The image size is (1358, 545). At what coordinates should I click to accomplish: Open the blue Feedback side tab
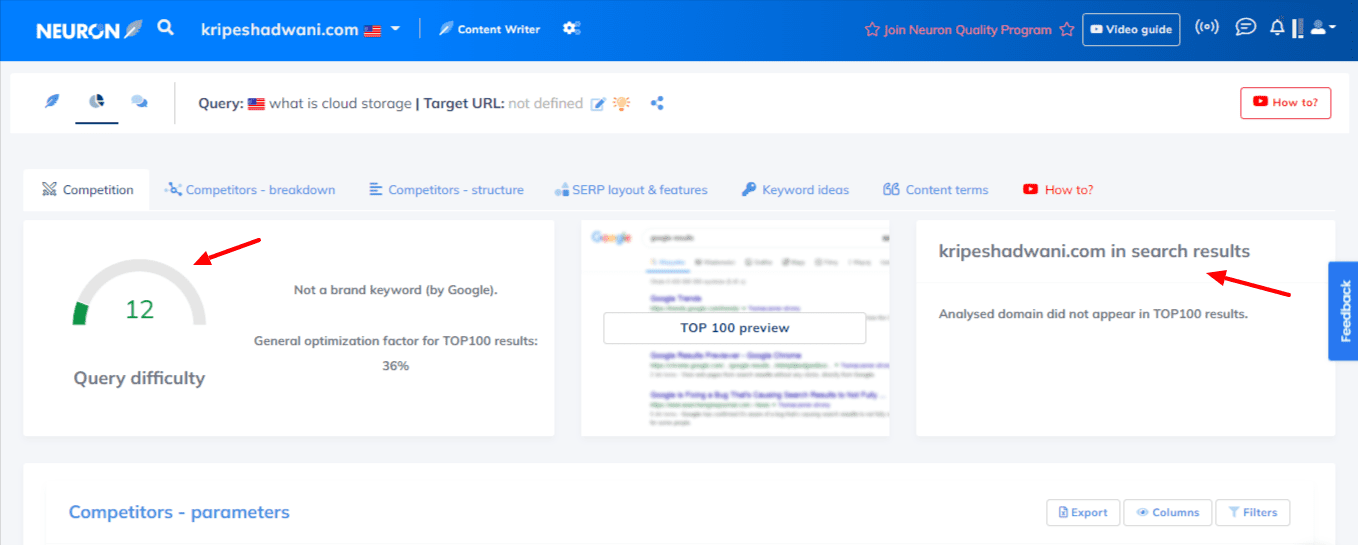tap(1343, 311)
